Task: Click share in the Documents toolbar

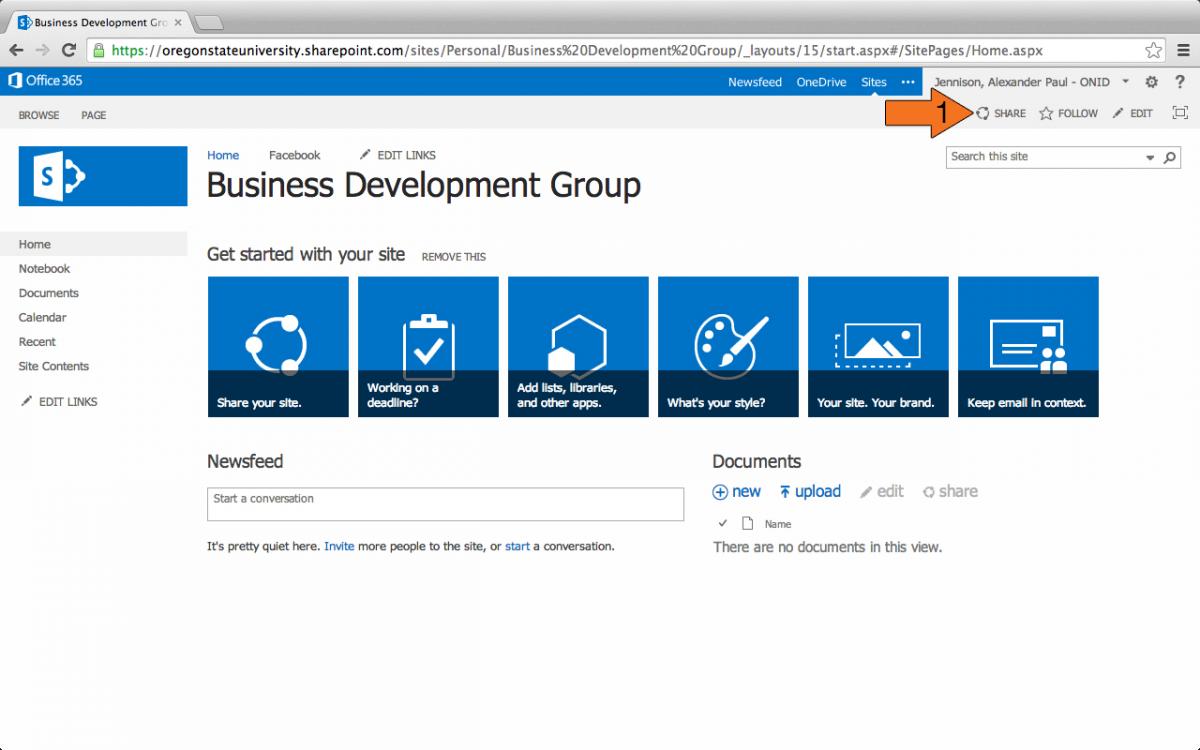Action: tap(950, 491)
